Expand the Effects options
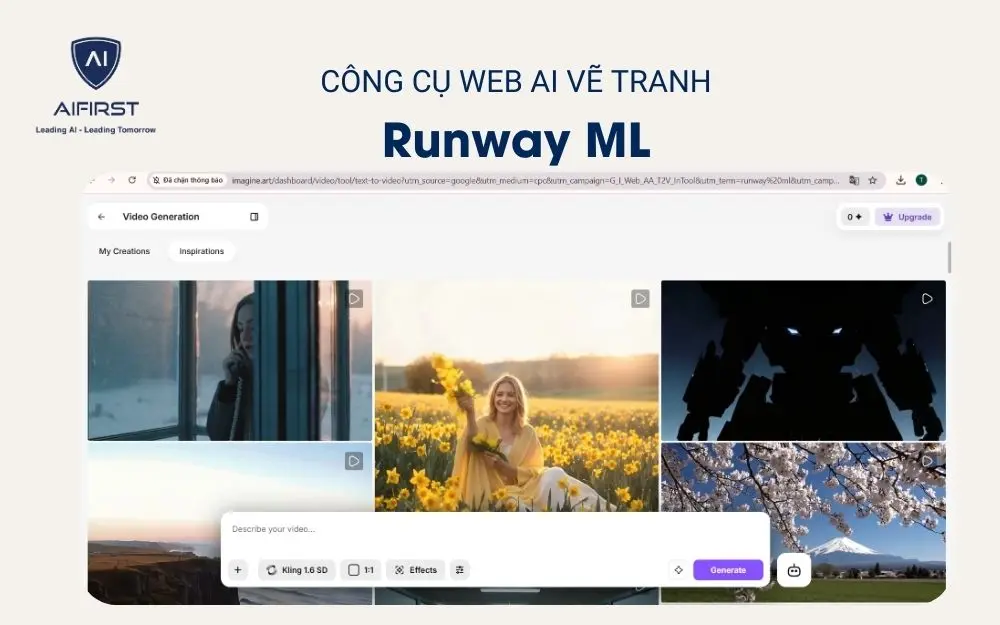Screen dimensions: 1000x625 (x=415, y=570)
